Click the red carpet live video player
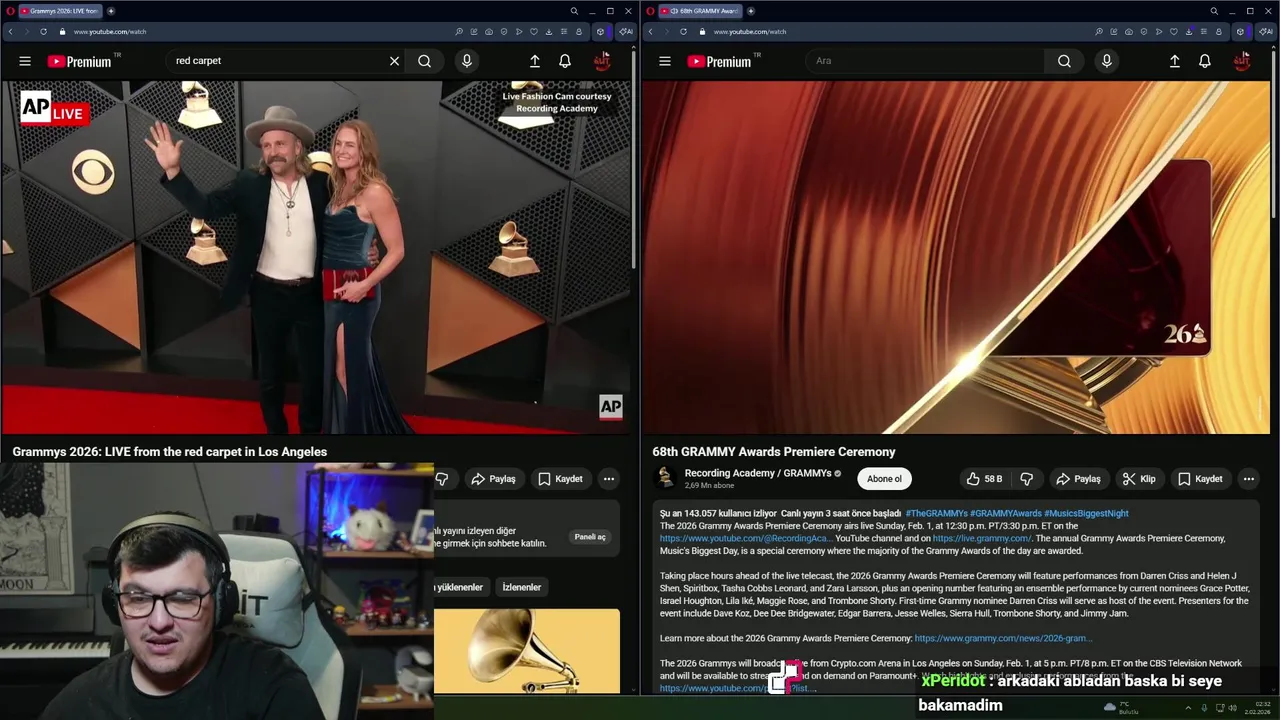This screenshot has height=720, width=1280. tap(316, 257)
